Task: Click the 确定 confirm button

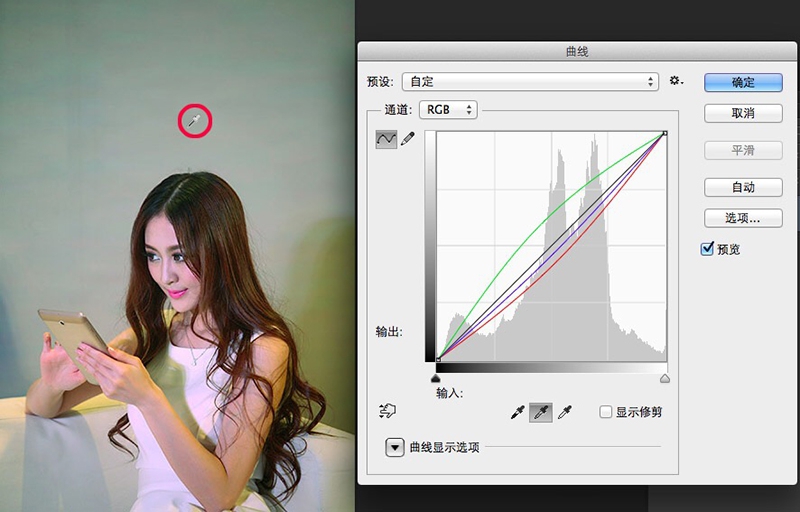Action: click(743, 82)
